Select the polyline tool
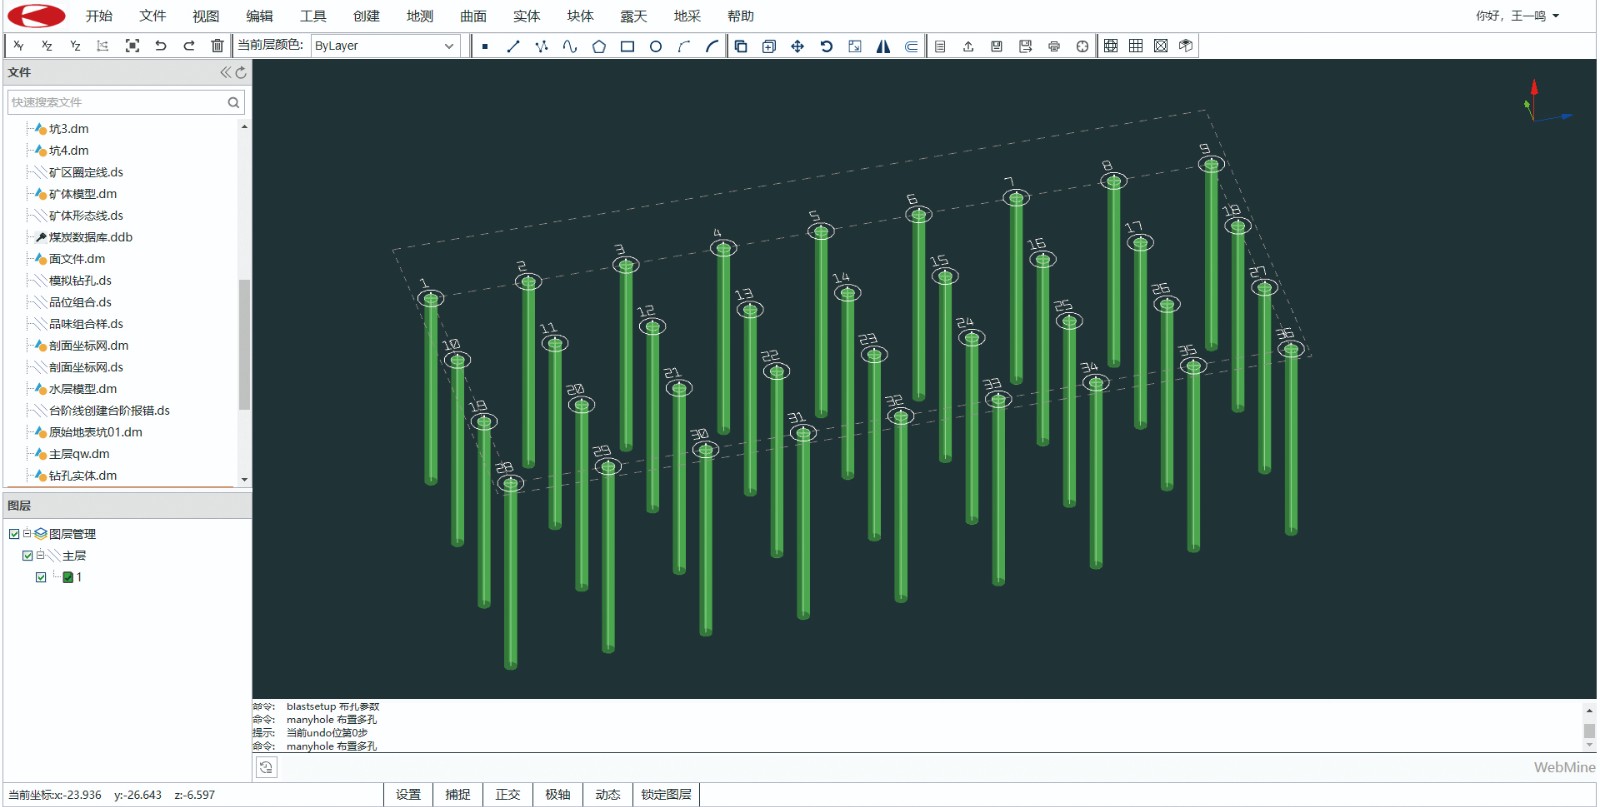1600x807 pixels. coord(541,46)
